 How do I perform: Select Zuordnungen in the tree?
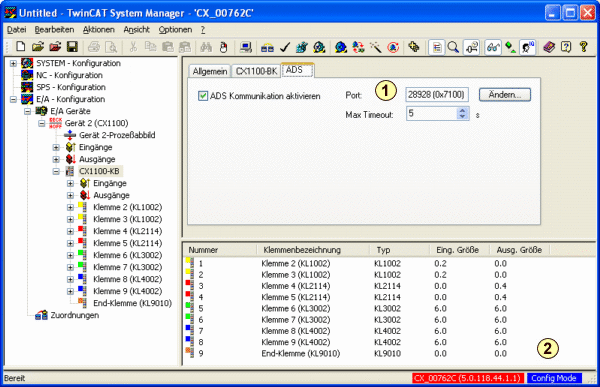[75, 315]
